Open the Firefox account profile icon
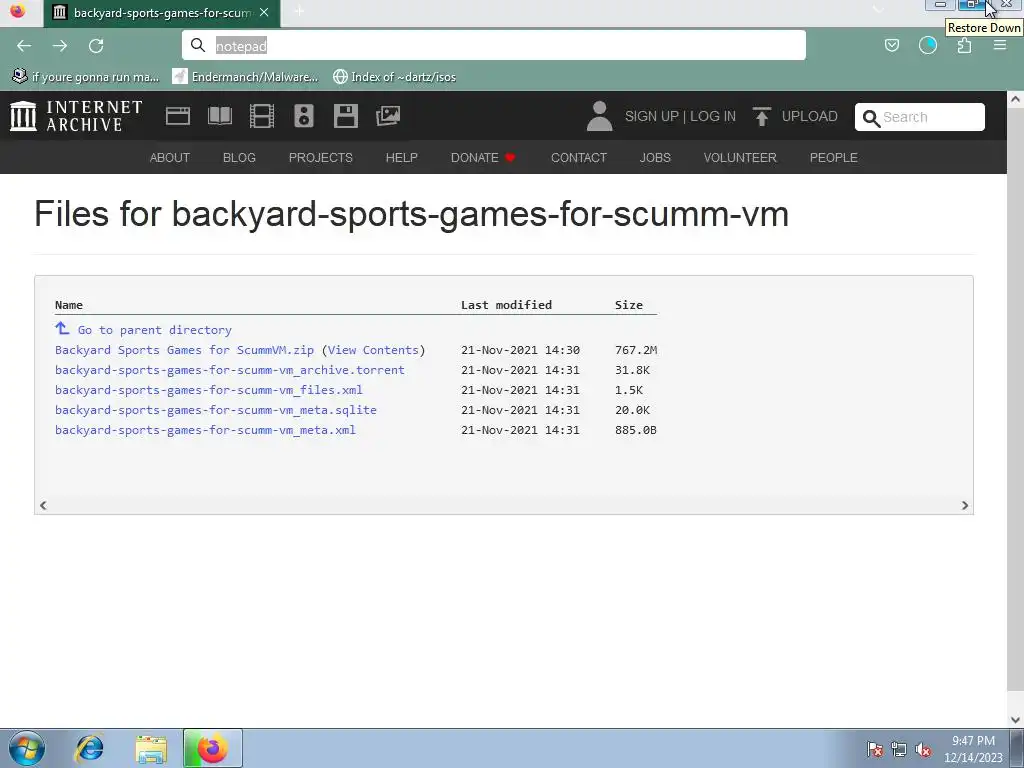Image resolution: width=1024 pixels, height=768 pixels. tap(927, 45)
